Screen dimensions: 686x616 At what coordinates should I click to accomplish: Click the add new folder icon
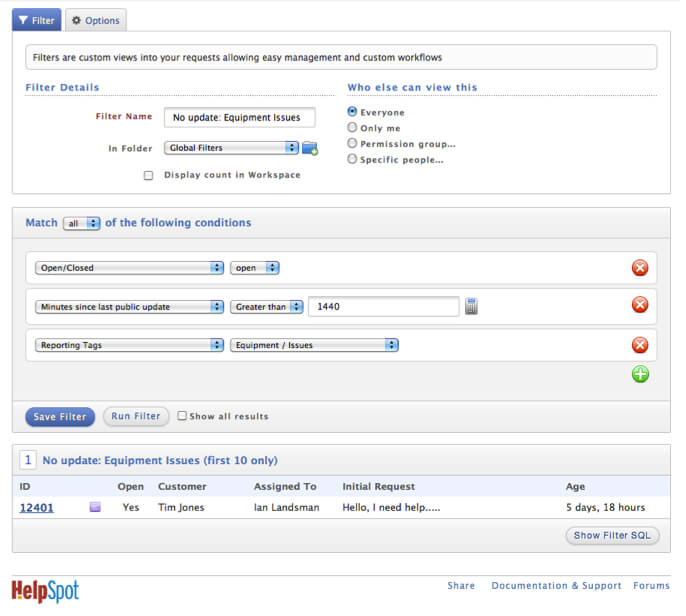click(x=310, y=148)
